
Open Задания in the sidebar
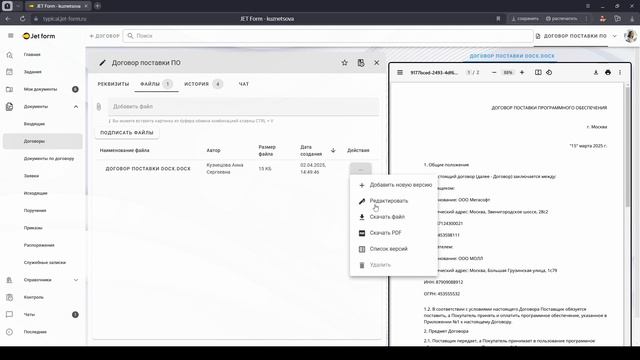[x=33, y=72]
